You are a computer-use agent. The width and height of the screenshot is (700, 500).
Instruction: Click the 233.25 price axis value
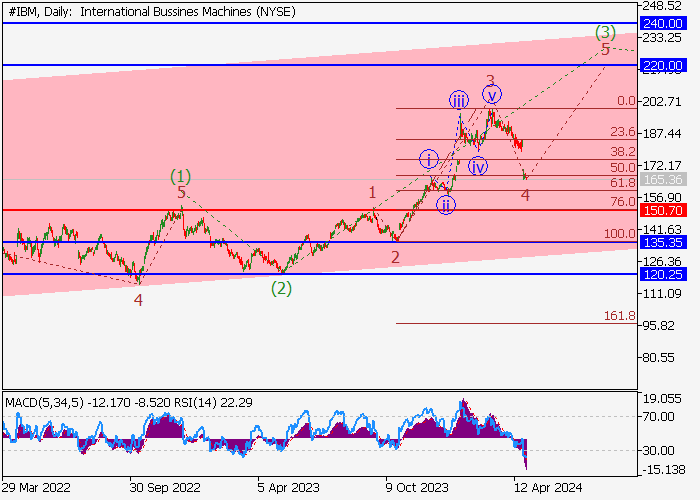click(662, 38)
